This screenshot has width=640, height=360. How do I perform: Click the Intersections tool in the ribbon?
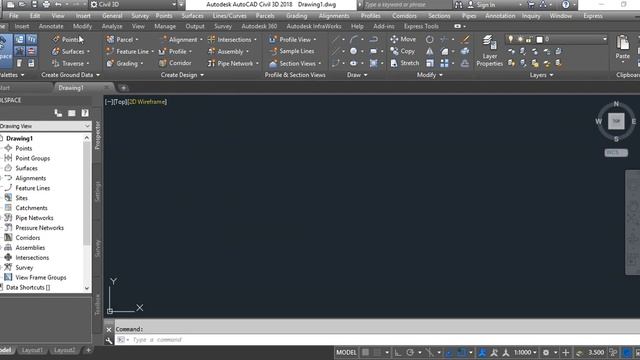pos(232,40)
